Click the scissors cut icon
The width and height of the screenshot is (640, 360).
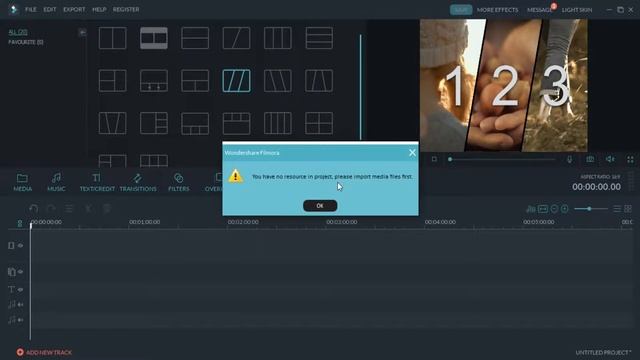[x=88, y=209]
